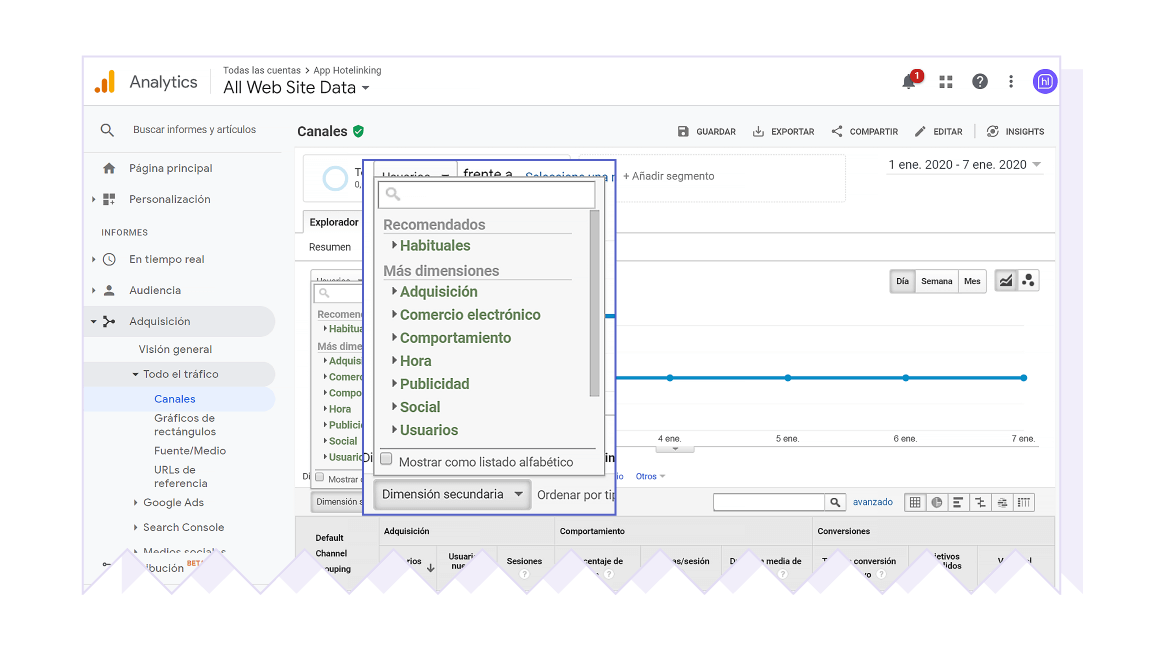Image resolution: width=1165 pixels, height=650 pixels.
Task: Select the term cloud view icon
Action: point(1002,503)
